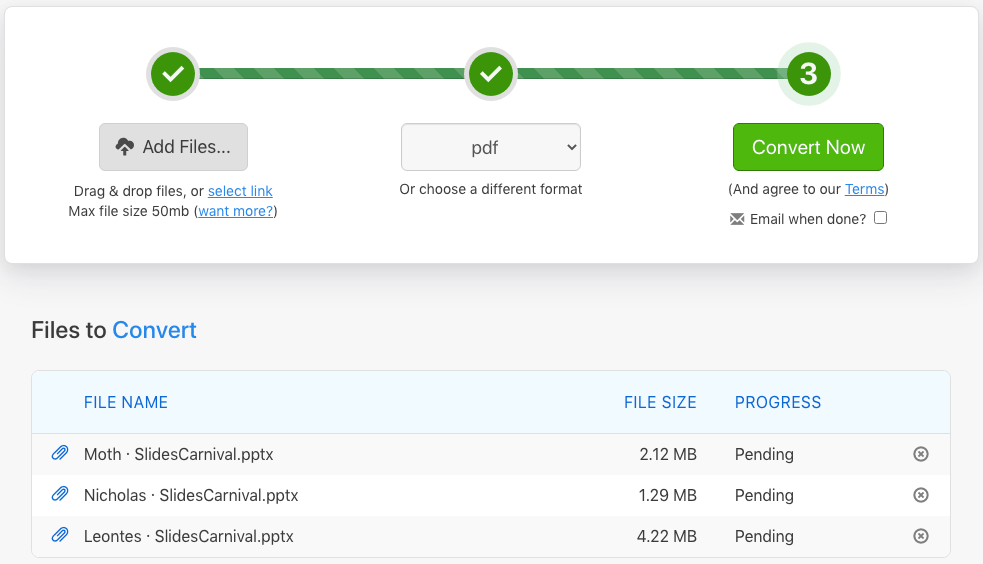Open the select link hyperlink

coord(240,191)
